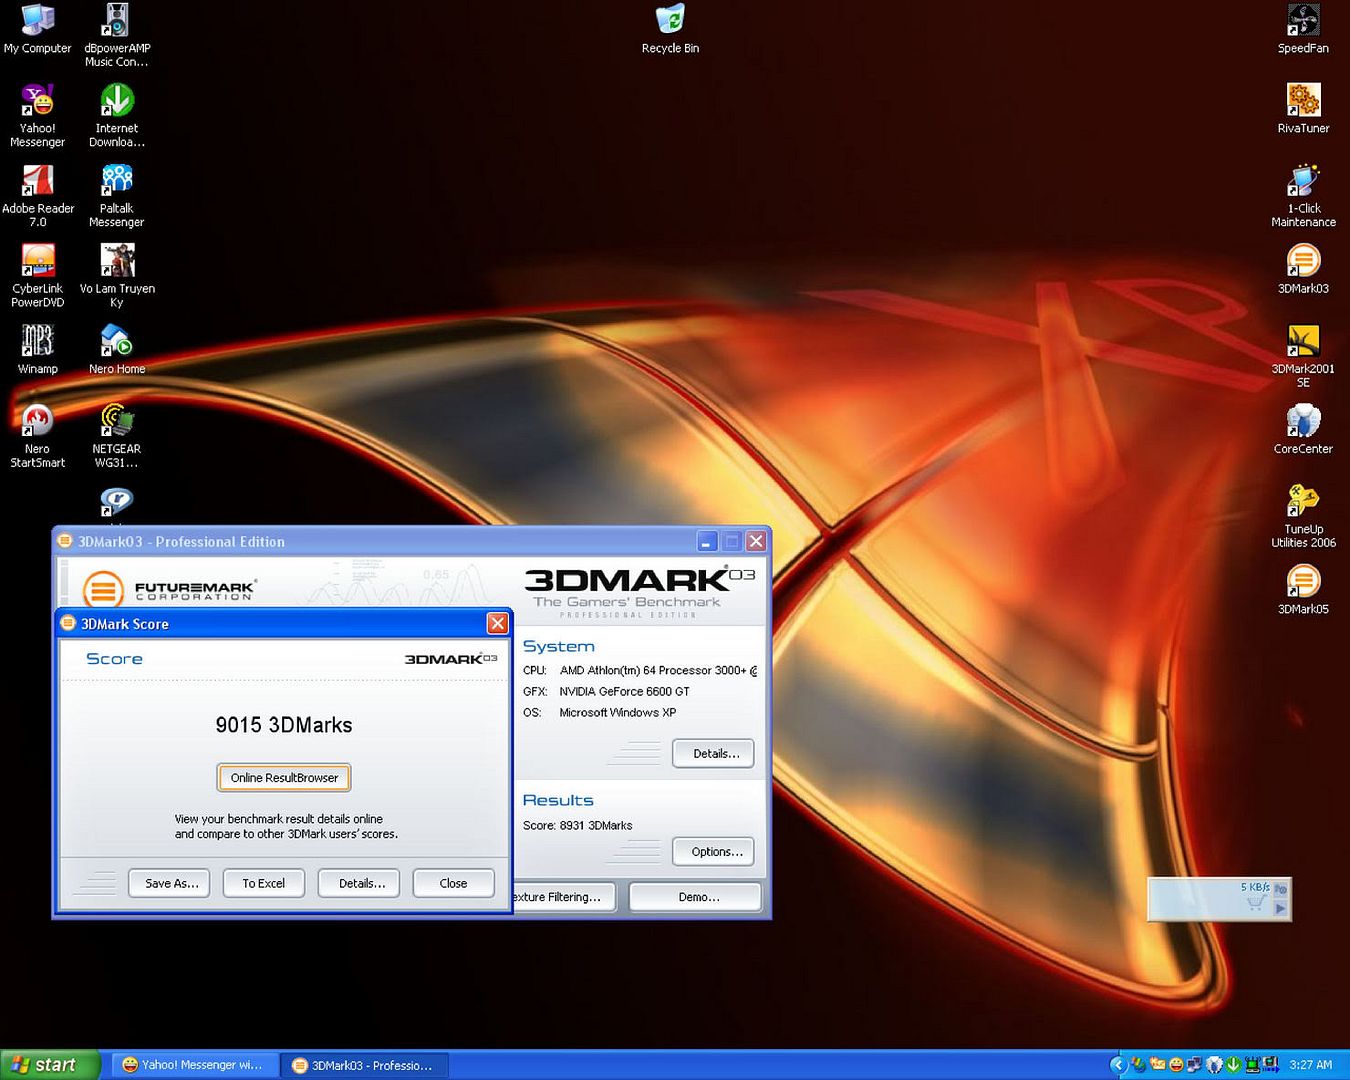Open the Recycle Bin icon
The image size is (1350, 1080).
click(670, 28)
